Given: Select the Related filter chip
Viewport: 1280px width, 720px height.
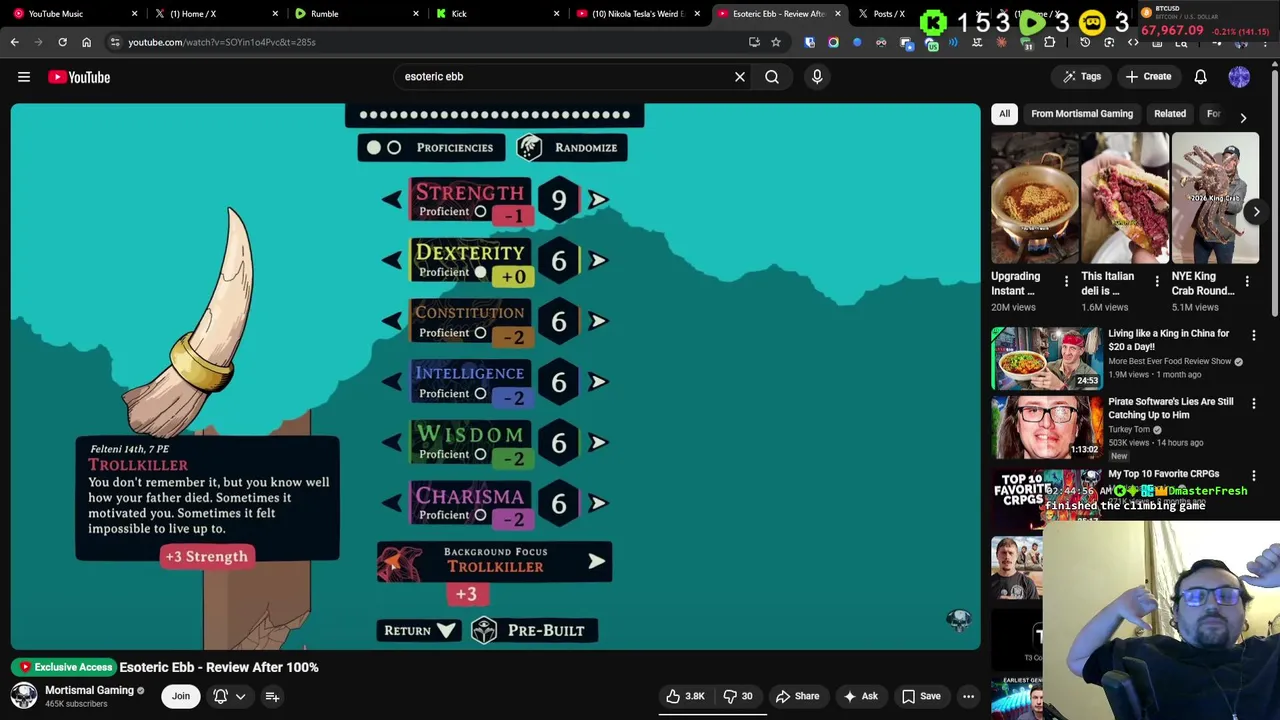Looking at the screenshot, I should click(x=1170, y=114).
